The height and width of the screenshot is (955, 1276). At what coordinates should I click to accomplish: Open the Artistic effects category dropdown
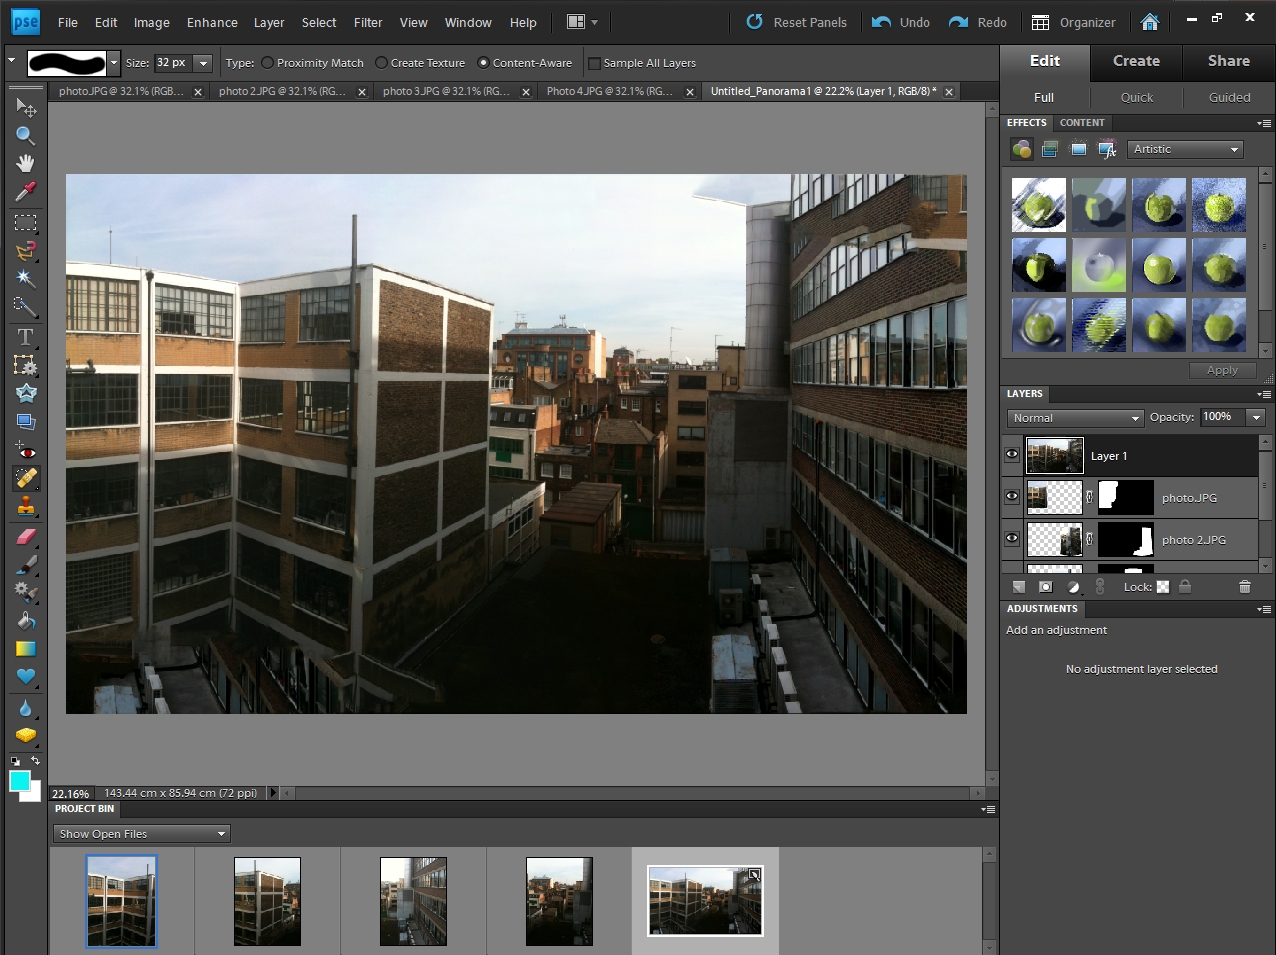pyautogui.click(x=1185, y=149)
